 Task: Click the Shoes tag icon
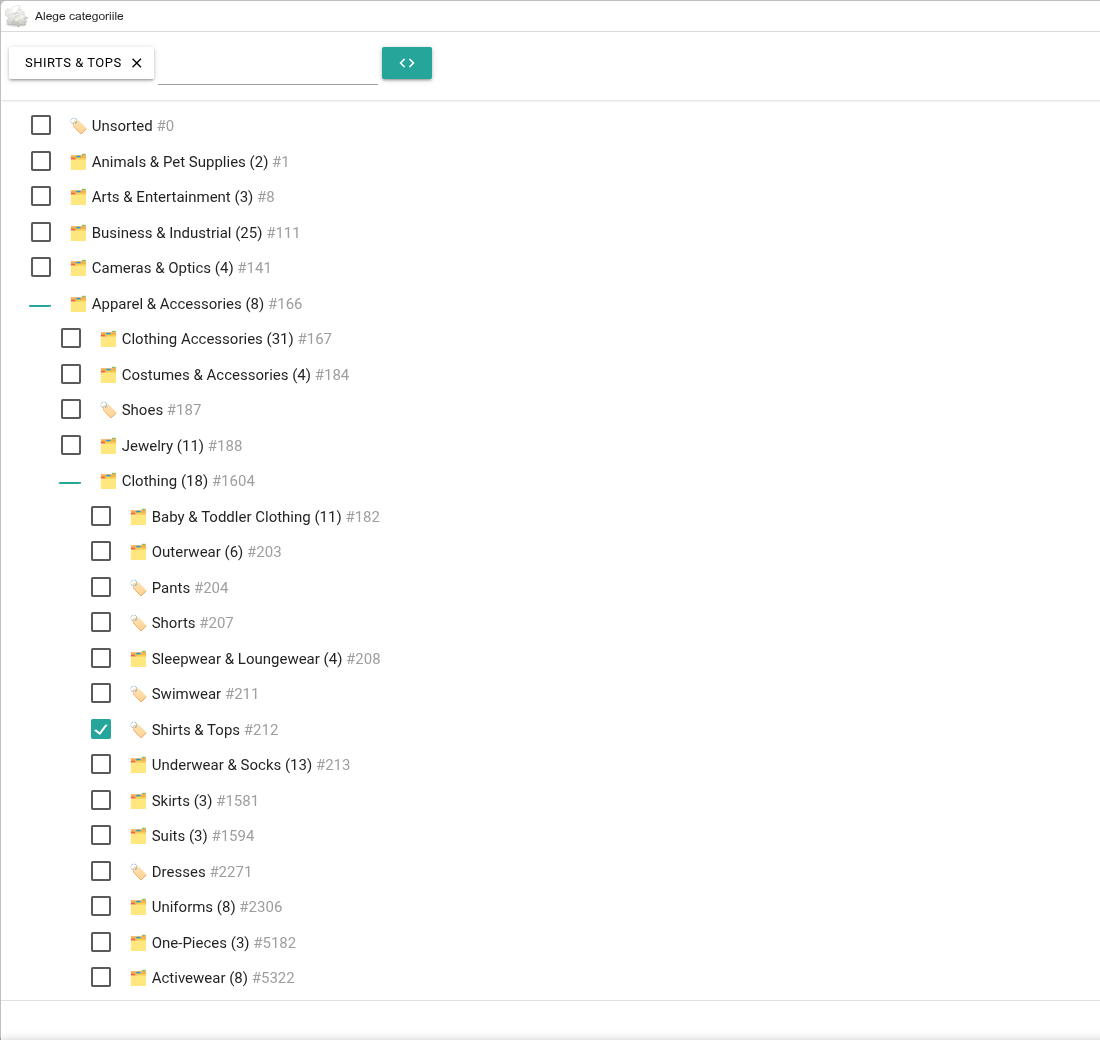click(x=108, y=410)
